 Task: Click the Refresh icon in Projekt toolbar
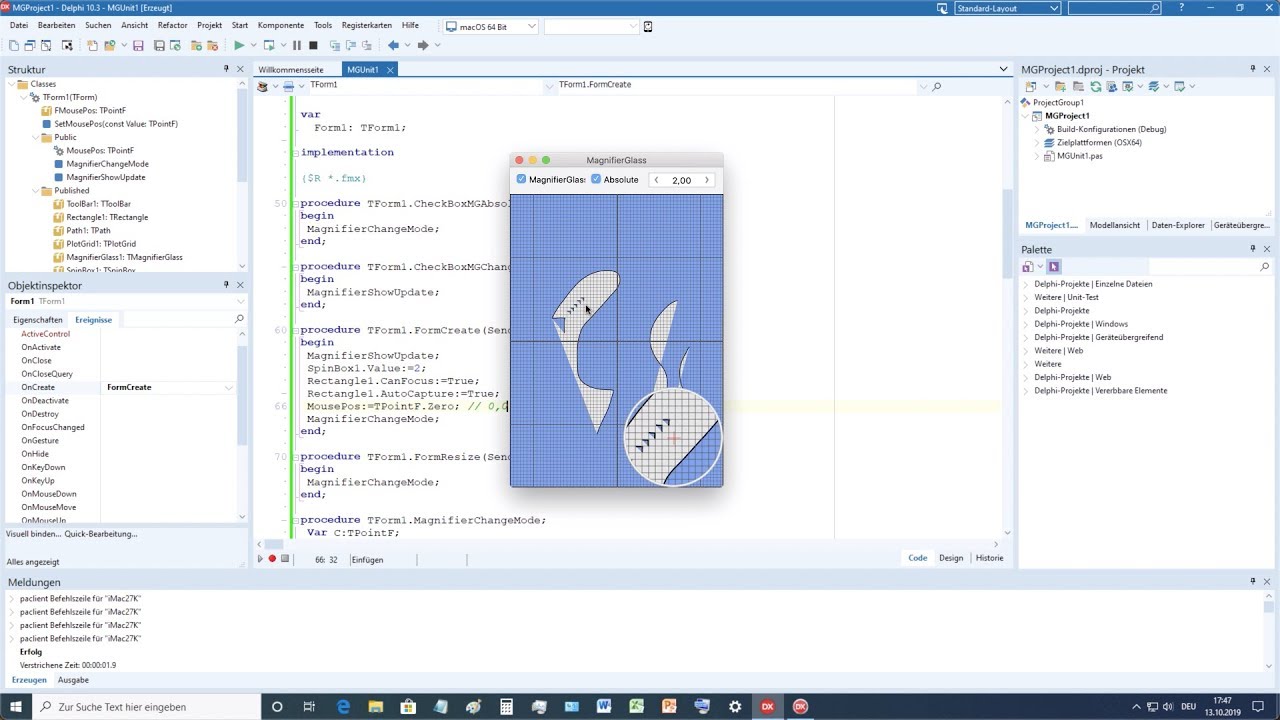1096,87
